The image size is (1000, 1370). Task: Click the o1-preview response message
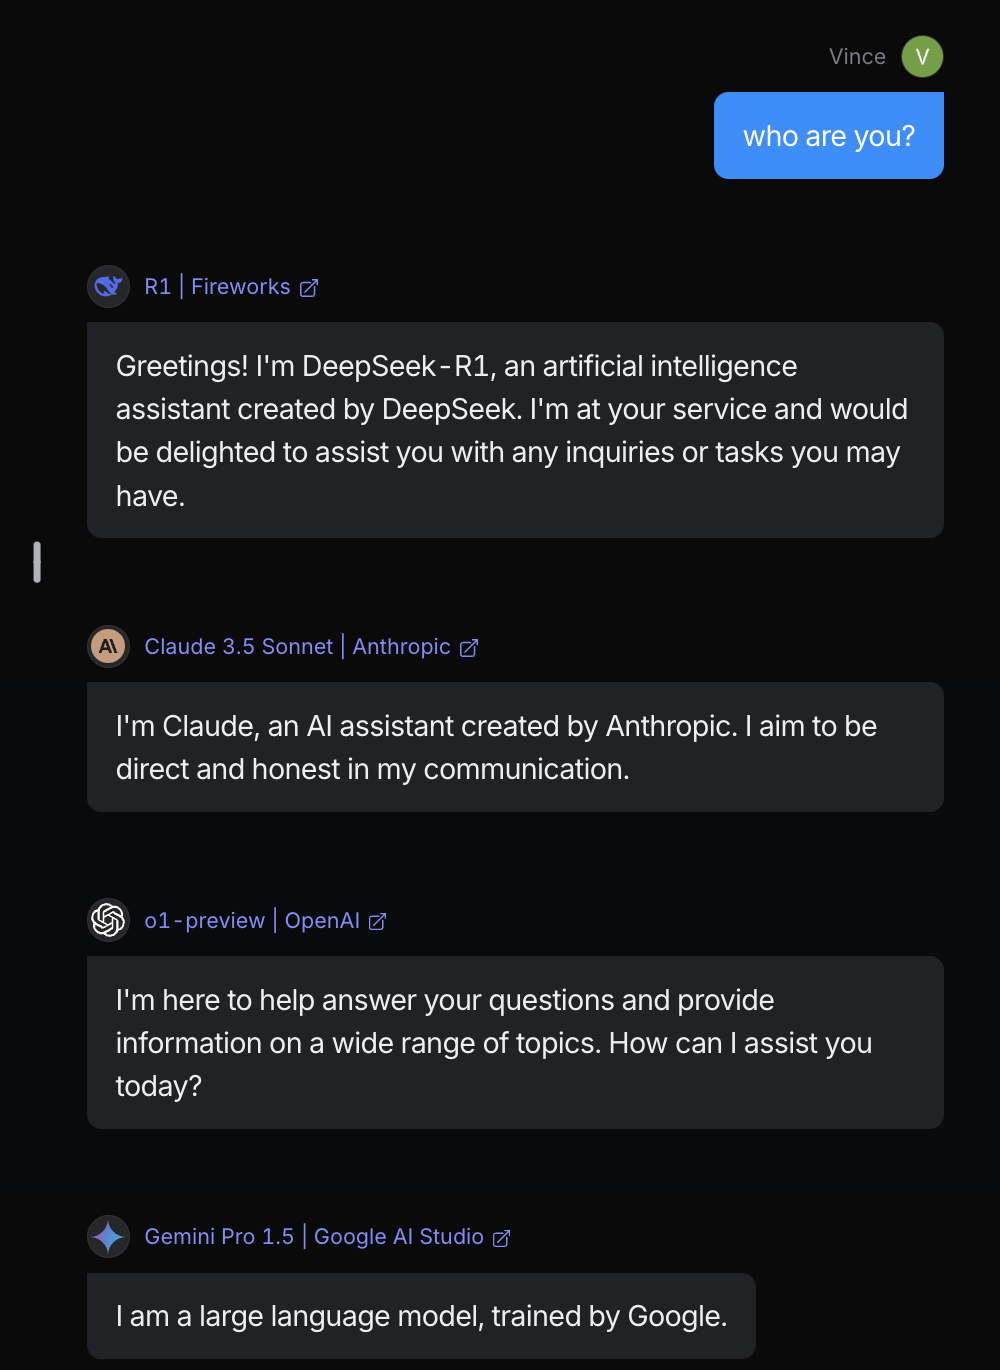tap(515, 1042)
